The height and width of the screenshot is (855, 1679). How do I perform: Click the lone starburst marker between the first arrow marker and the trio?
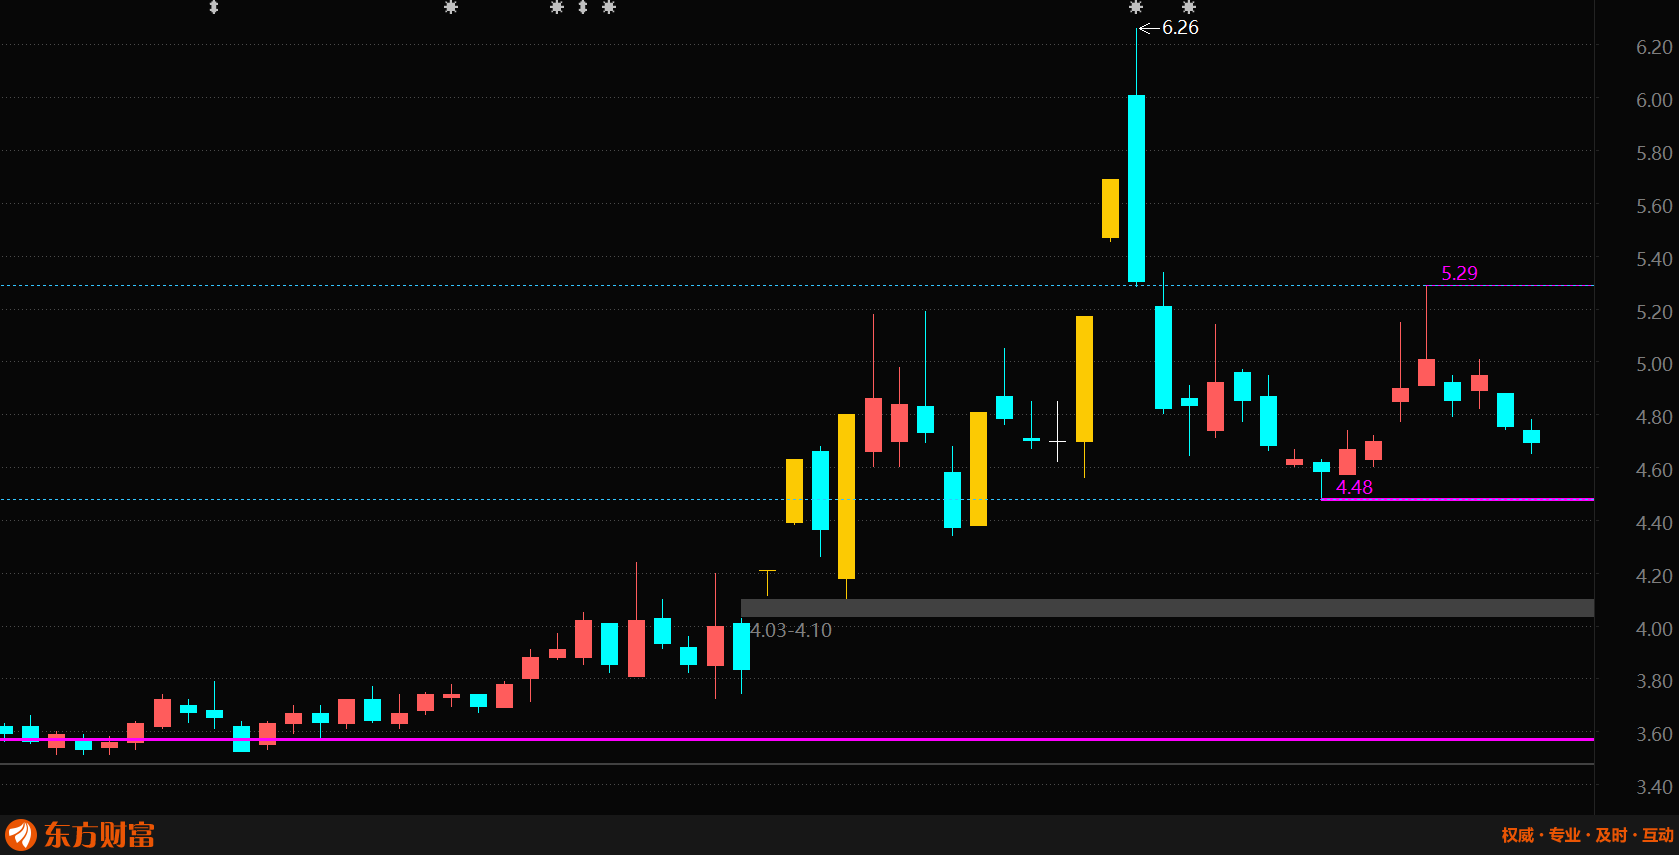(x=451, y=7)
